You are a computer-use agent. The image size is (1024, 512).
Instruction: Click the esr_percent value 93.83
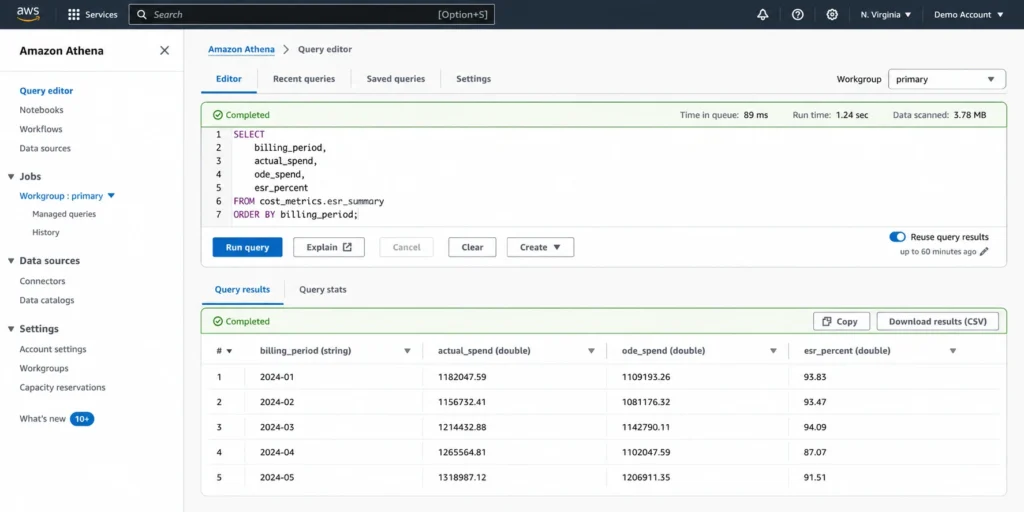point(815,377)
